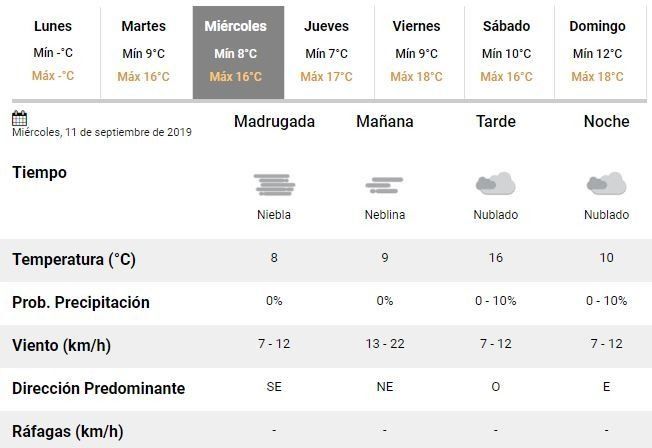
Task: Switch to the Martes tab
Action: [x=143, y=52]
